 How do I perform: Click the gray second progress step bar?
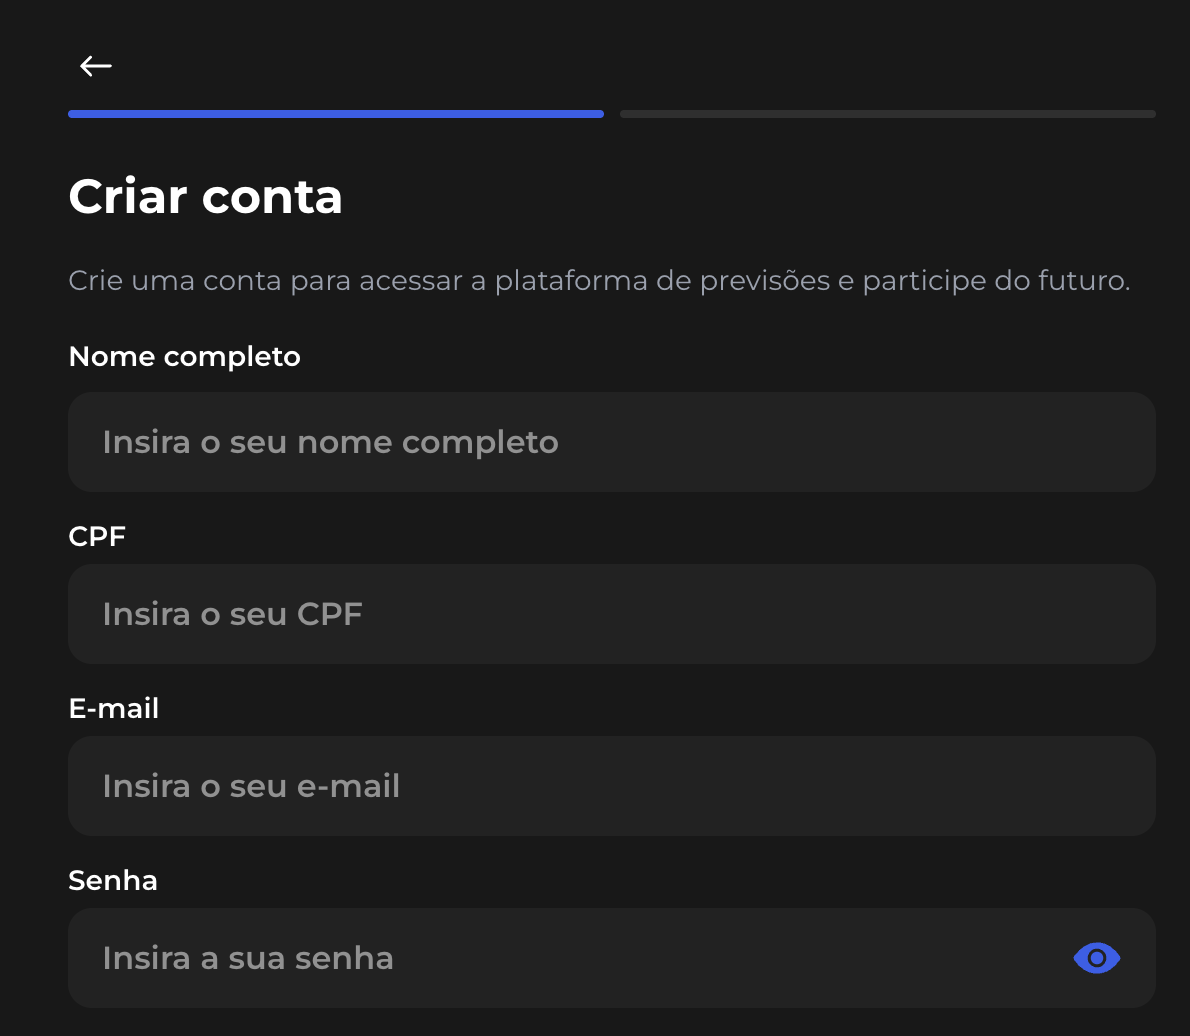pos(888,114)
